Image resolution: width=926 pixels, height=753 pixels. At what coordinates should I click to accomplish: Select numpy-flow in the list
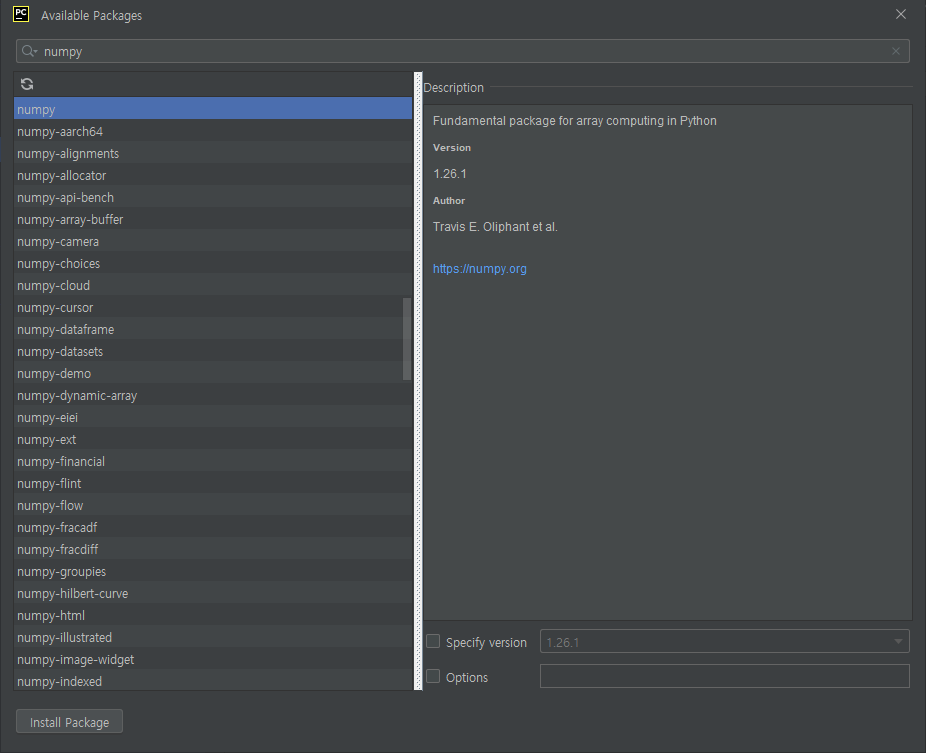[x=213, y=506]
